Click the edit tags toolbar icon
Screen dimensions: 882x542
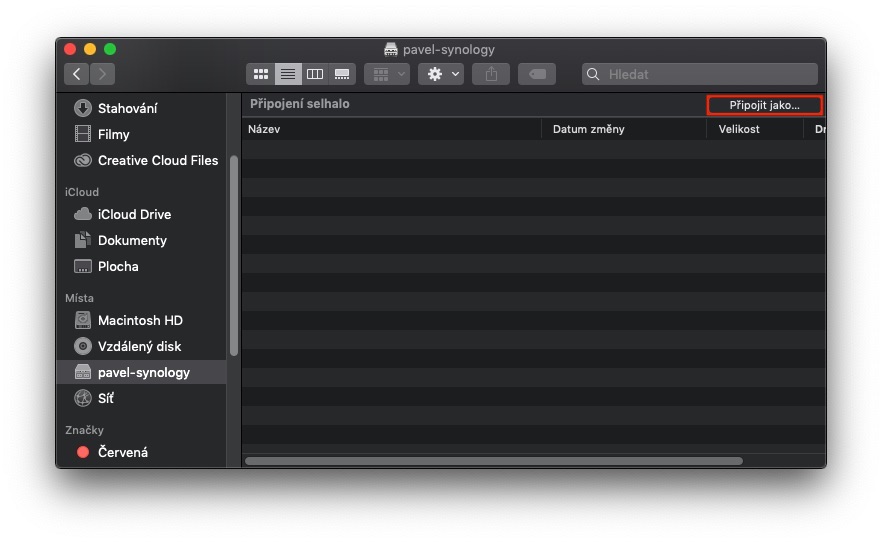point(536,74)
